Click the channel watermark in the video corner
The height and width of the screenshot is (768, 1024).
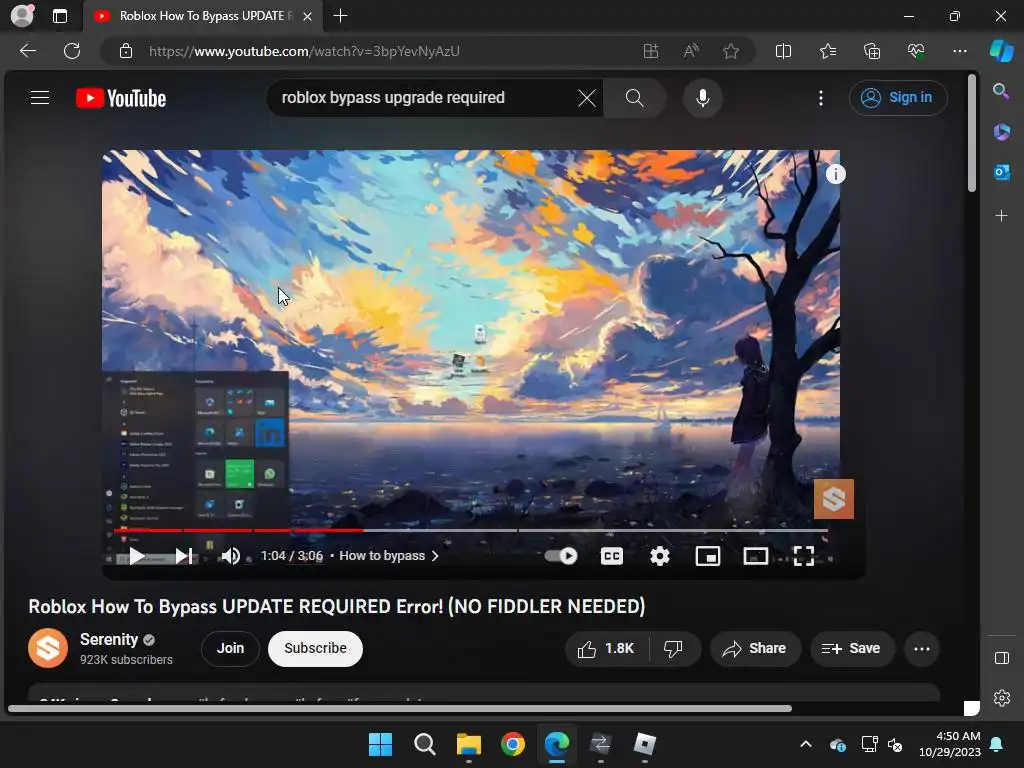click(833, 499)
